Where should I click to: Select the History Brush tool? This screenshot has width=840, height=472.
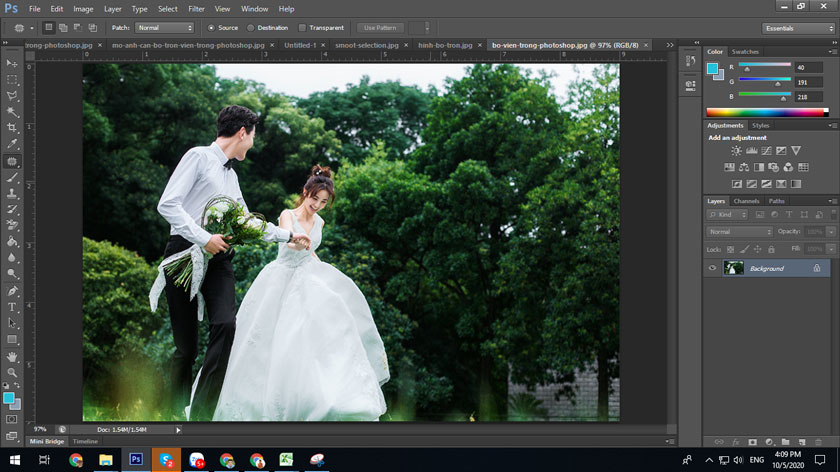coord(12,209)
